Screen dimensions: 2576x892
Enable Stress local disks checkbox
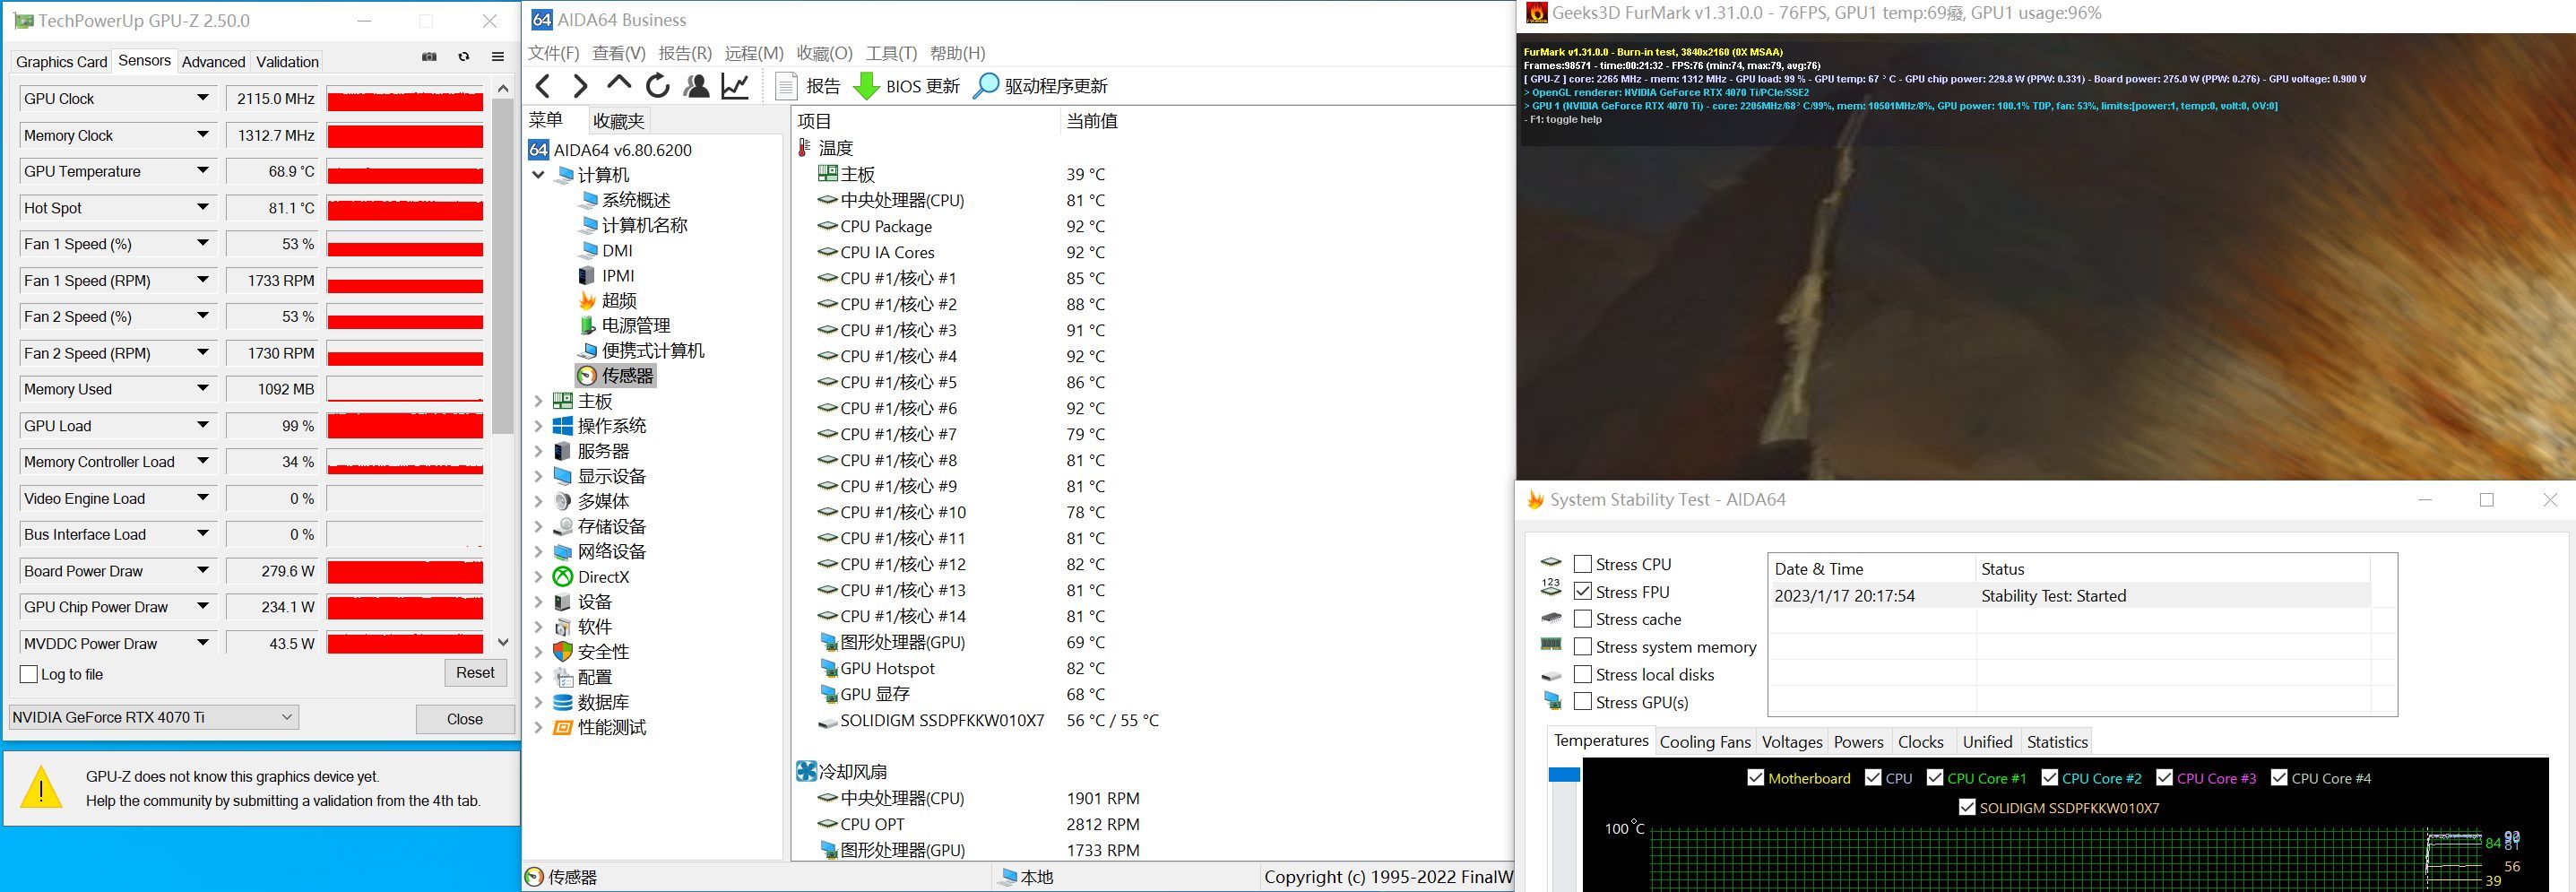[x=1582, y=674]
